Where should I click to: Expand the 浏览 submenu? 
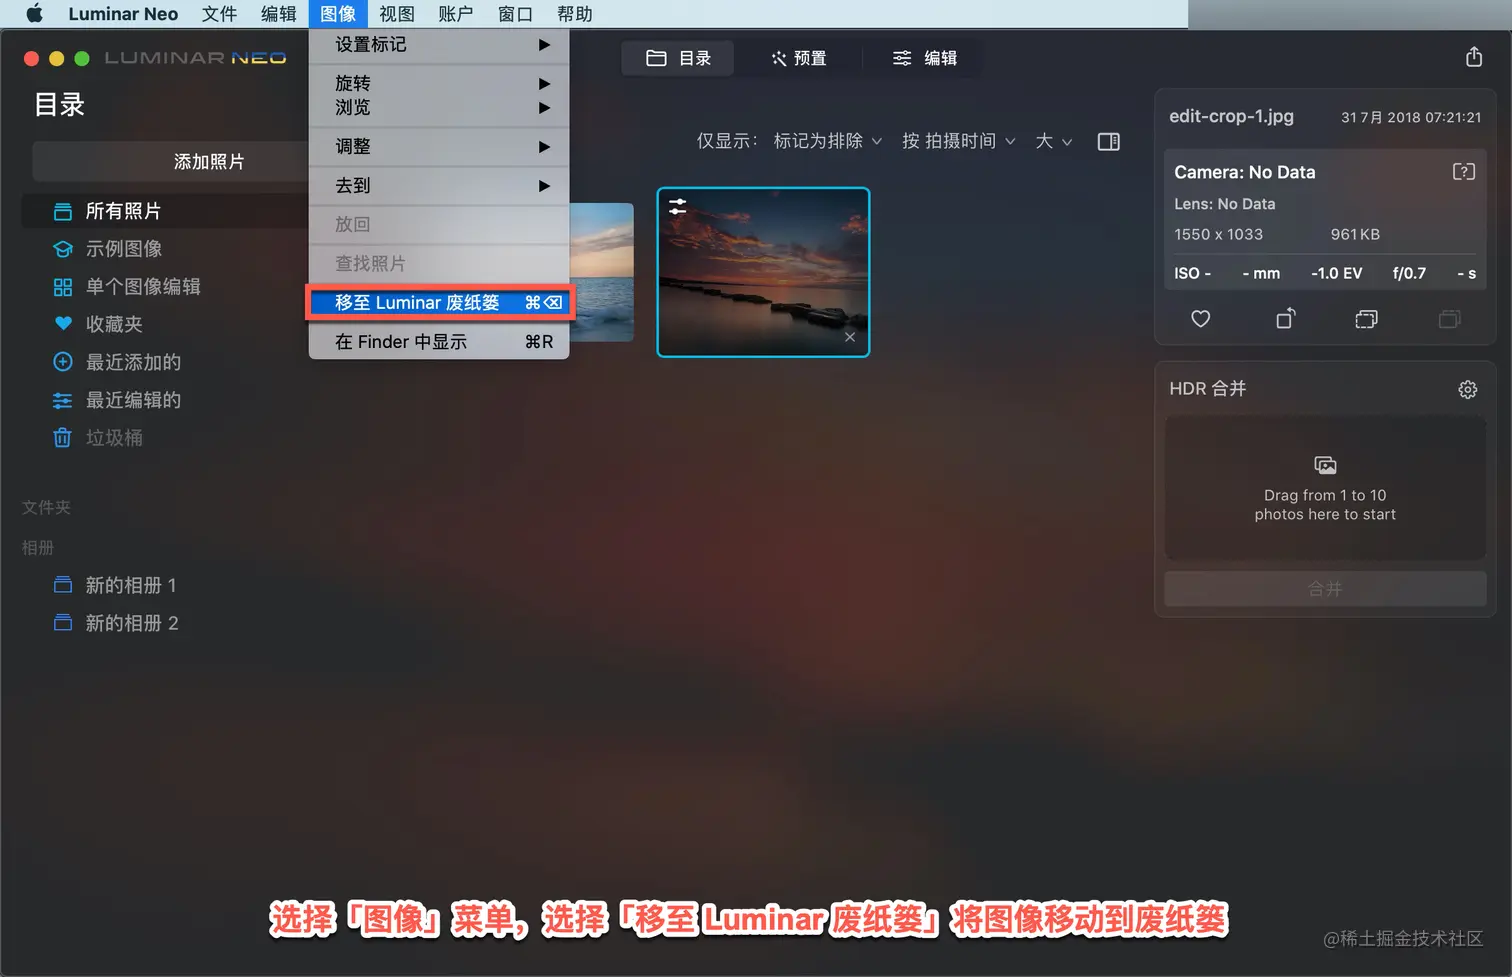point(439,107)
